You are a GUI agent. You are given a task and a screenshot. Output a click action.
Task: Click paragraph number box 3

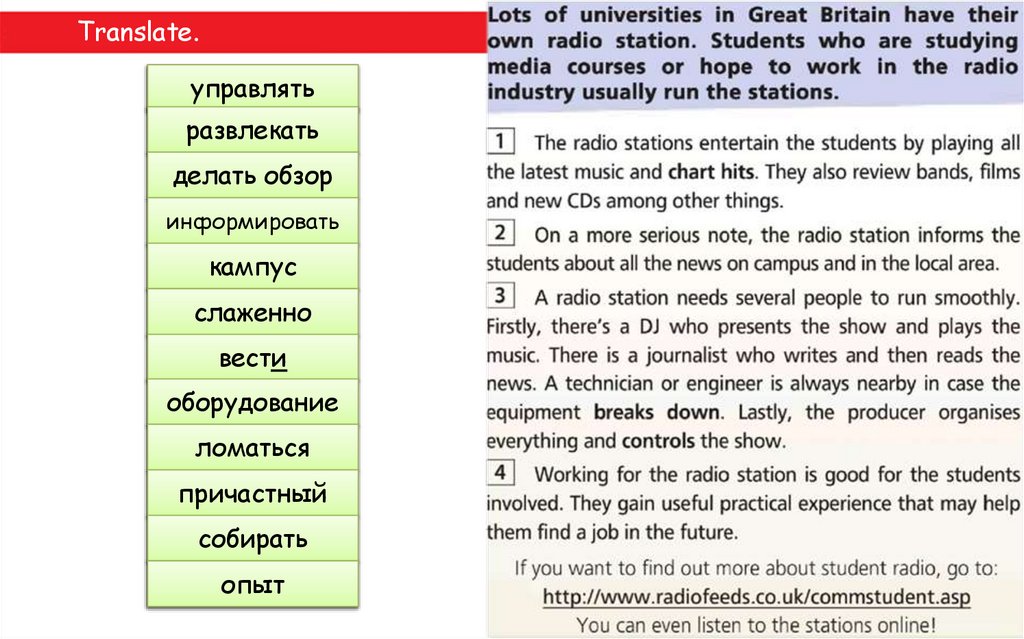pyautogui.click(x=500, y=295)
